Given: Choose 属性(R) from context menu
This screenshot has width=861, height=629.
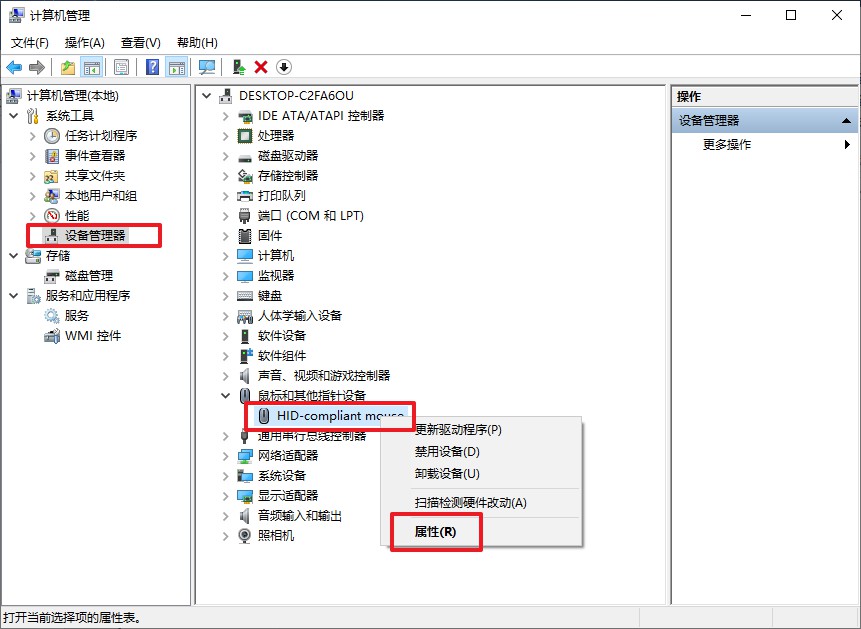Looking at the screenshot, I should (435, 532).
